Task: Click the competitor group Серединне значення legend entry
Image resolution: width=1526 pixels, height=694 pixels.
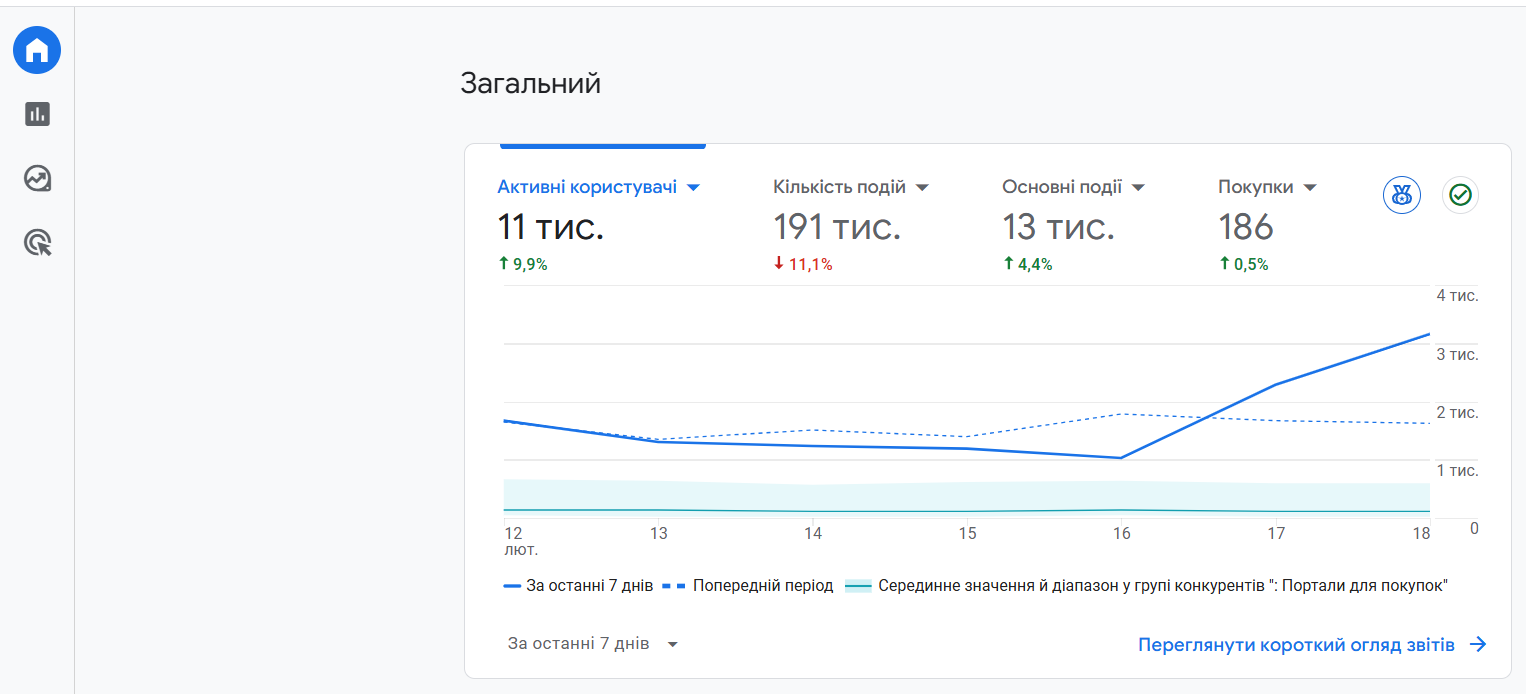Action: click(x=1146, y=586)
